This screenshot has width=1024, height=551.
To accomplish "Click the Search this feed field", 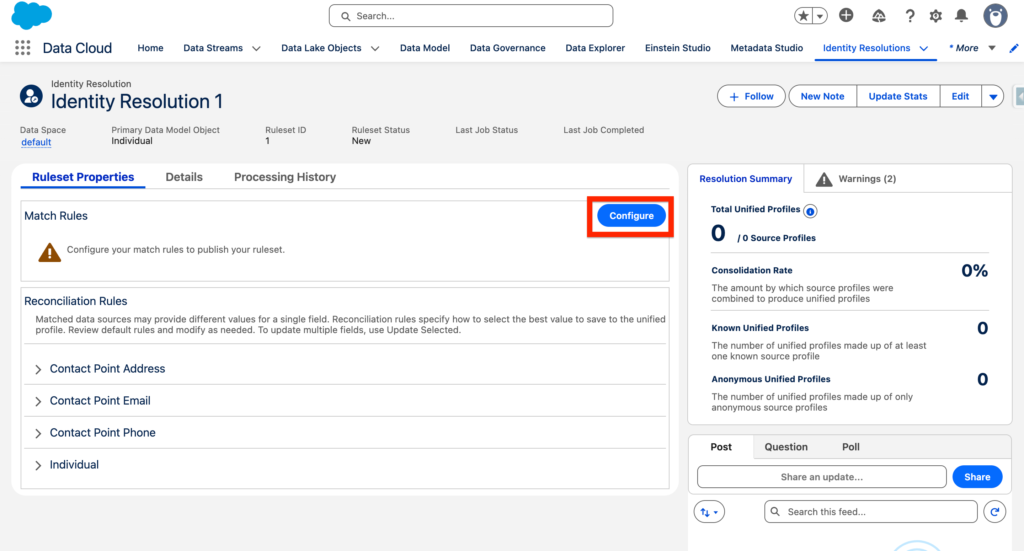I will tap(870, 512).
